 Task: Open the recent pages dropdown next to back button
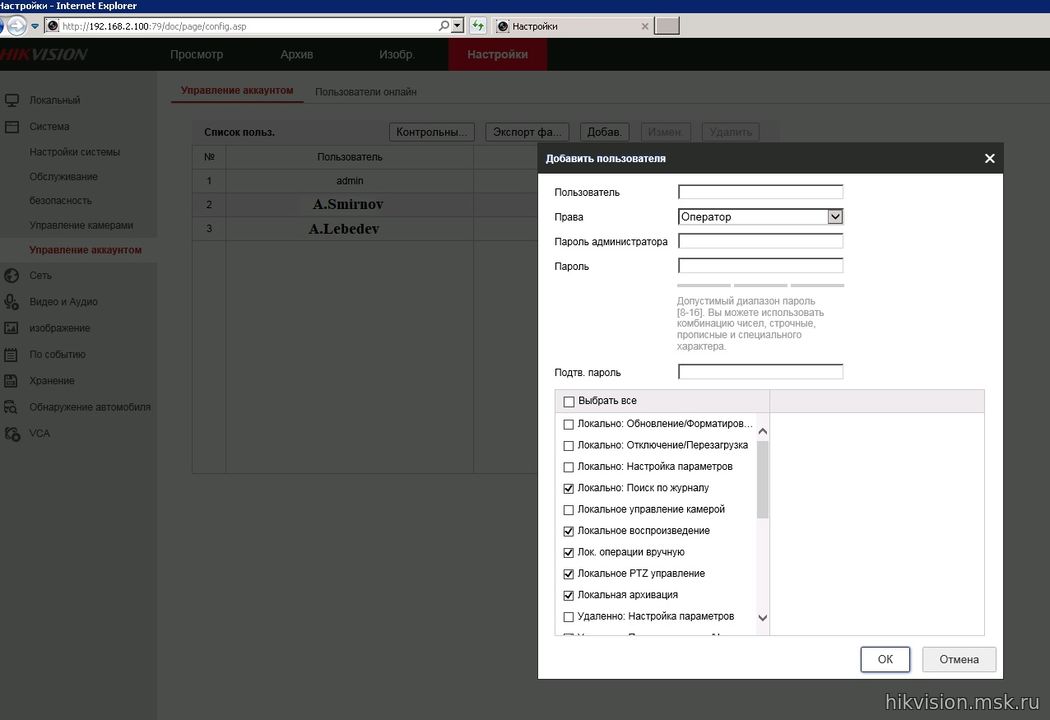35,26
